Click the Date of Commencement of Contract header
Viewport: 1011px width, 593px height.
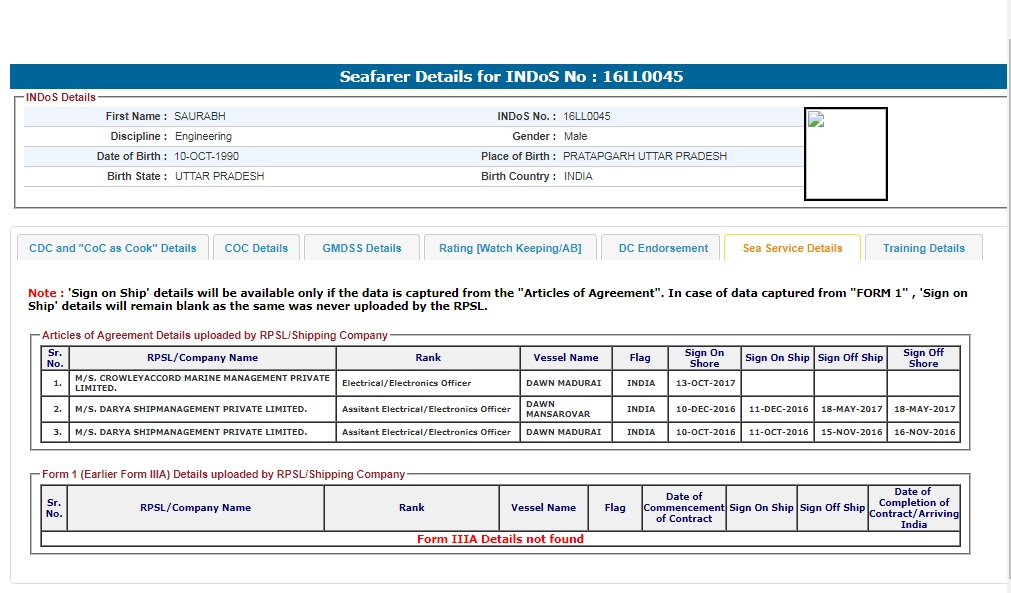point(684,507)
